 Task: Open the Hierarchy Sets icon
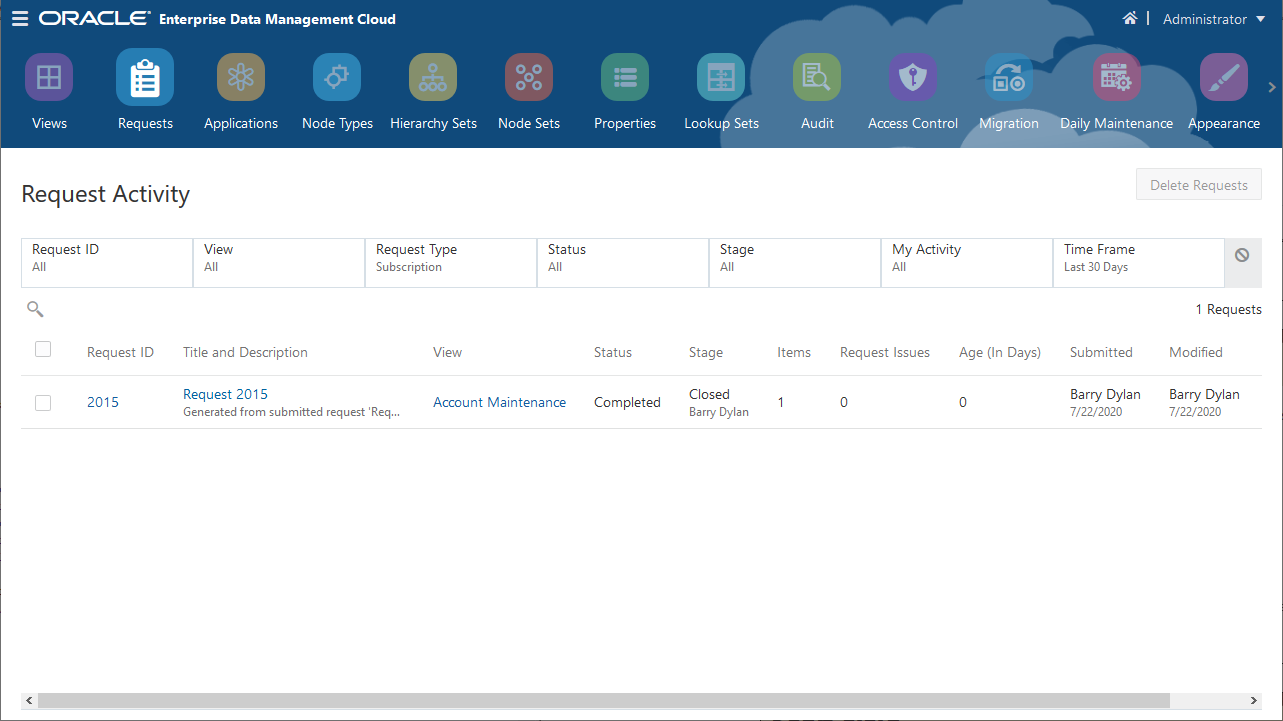point(433,78)
